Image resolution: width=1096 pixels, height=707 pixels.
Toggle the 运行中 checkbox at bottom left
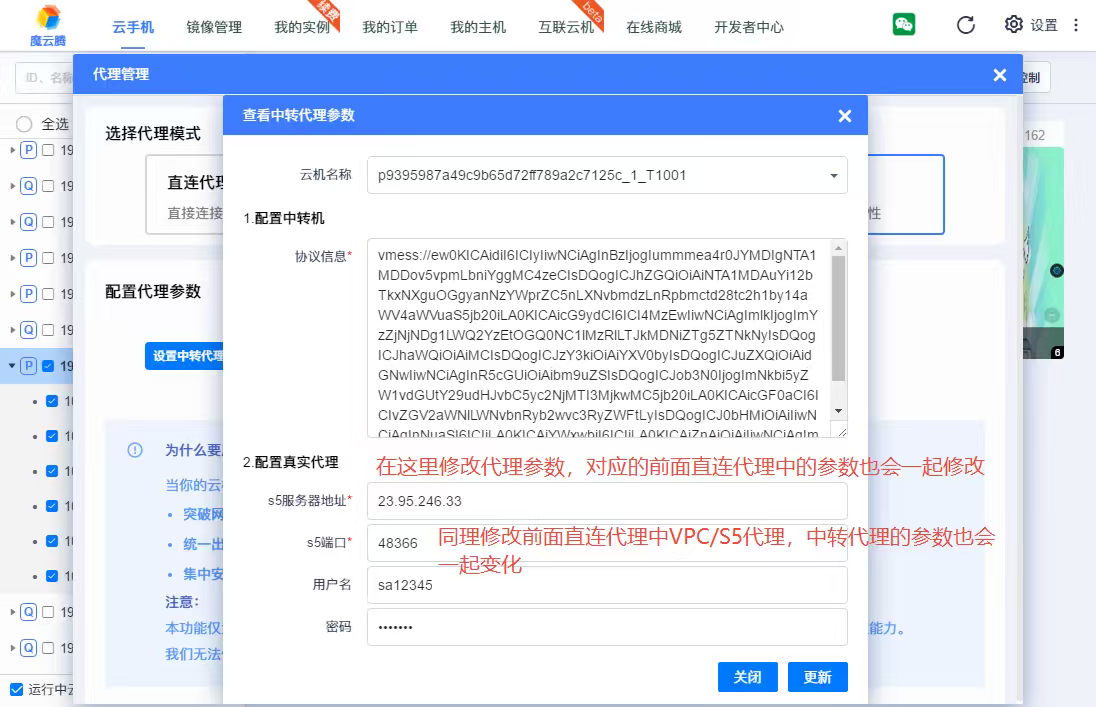pos(16,688)
